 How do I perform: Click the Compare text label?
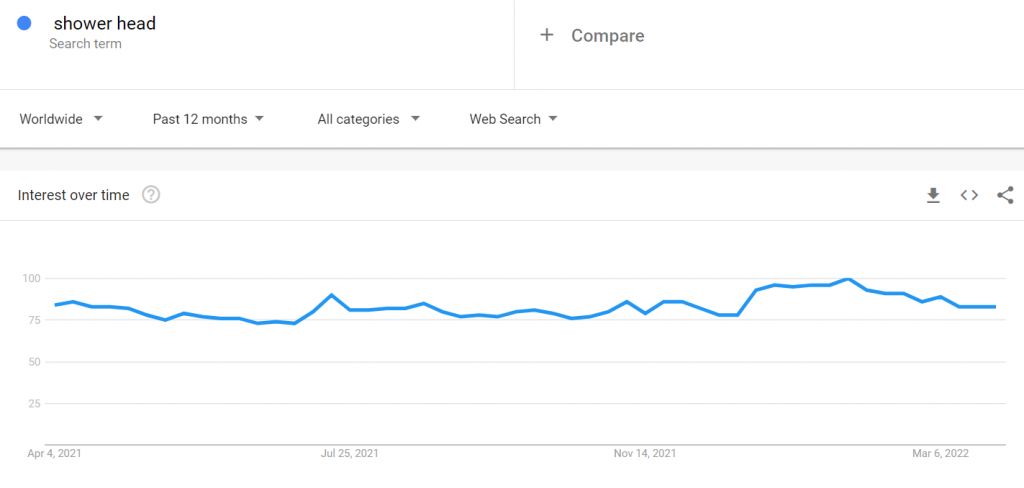(608, 36)
